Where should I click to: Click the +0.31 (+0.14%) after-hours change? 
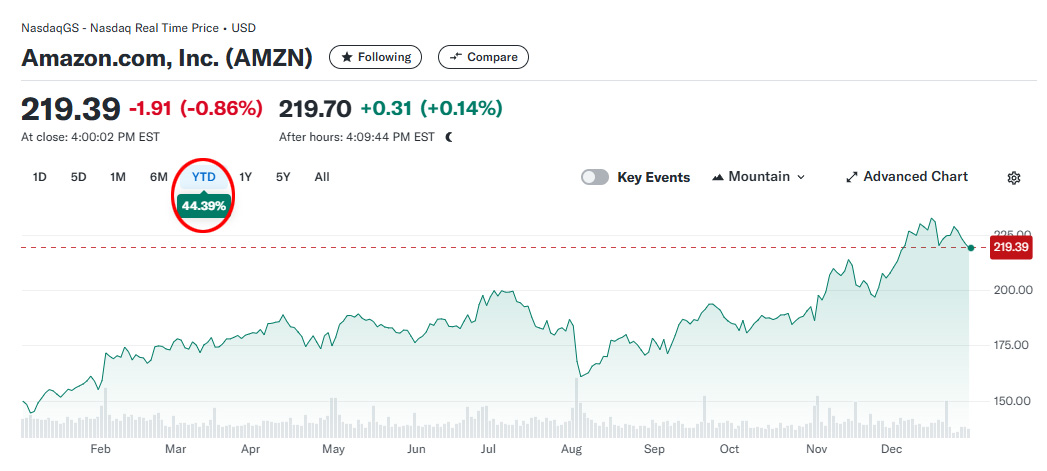[x=431, y=108]
